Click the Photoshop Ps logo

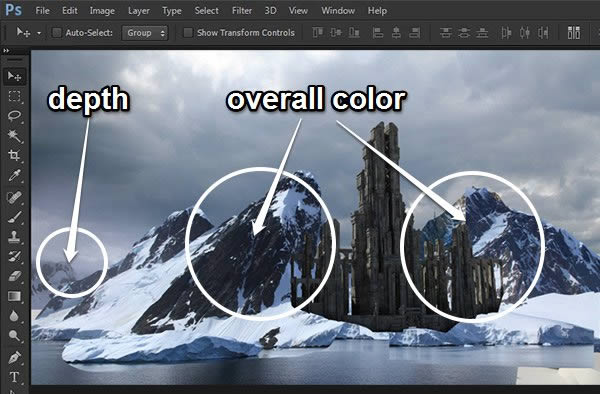[13, 10]
